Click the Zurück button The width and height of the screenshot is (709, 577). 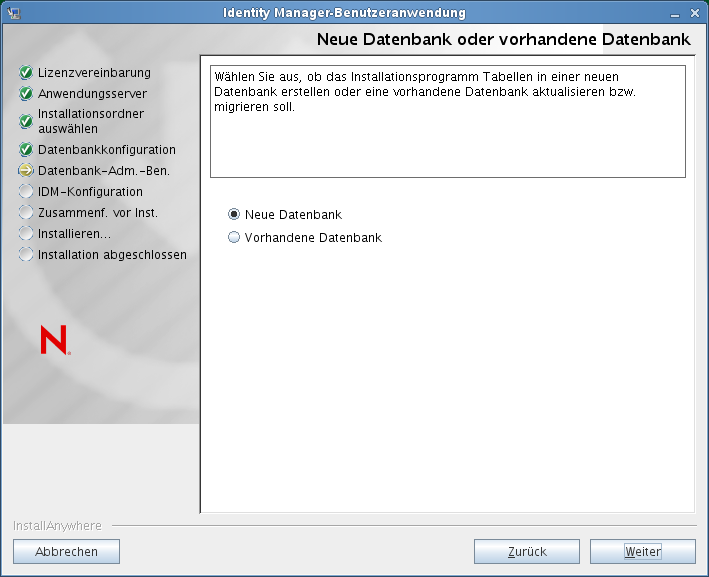pos(527,551)
